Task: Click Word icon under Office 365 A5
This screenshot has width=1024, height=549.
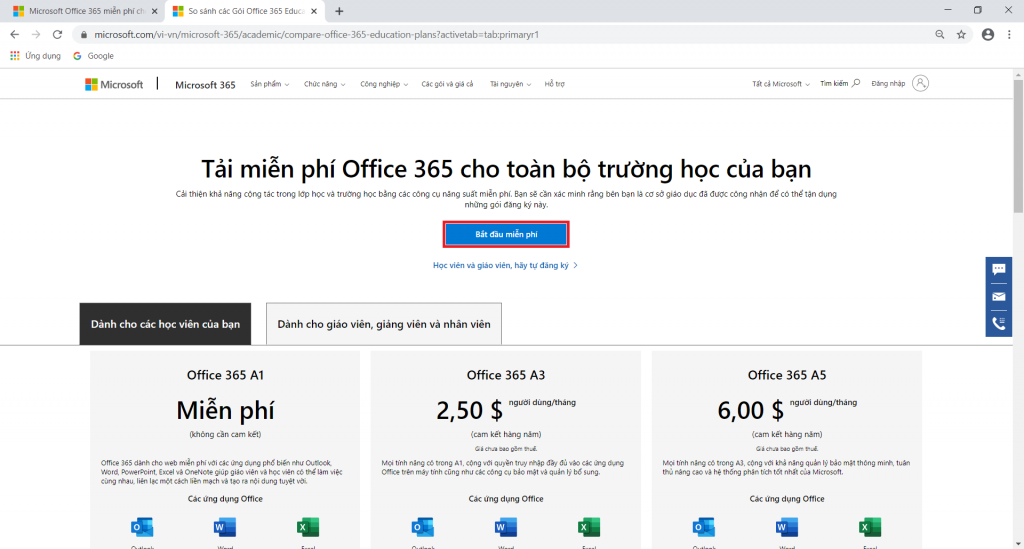Action: pyautogui.click(x=786, y=527)
